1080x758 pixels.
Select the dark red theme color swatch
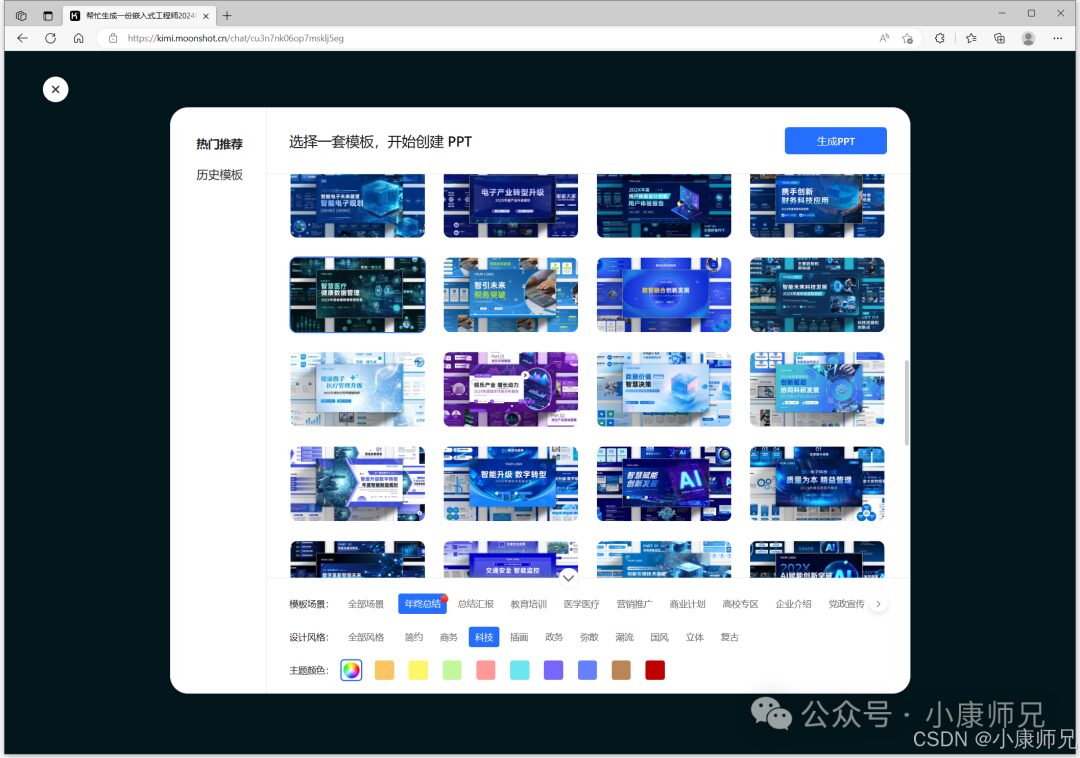coord(655,670)
